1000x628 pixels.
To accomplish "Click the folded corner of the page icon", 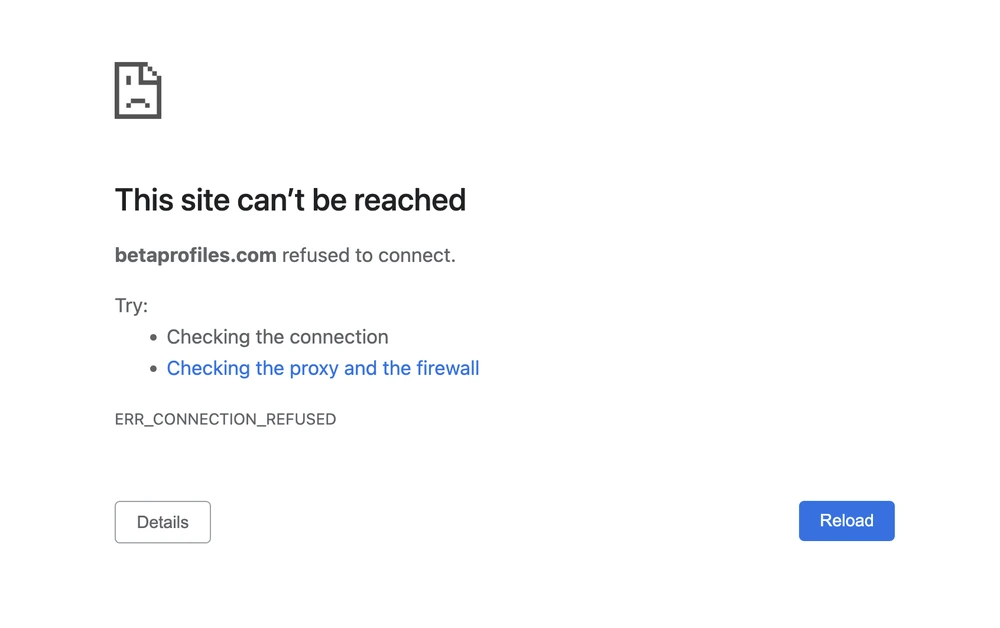I will [153, 72].
